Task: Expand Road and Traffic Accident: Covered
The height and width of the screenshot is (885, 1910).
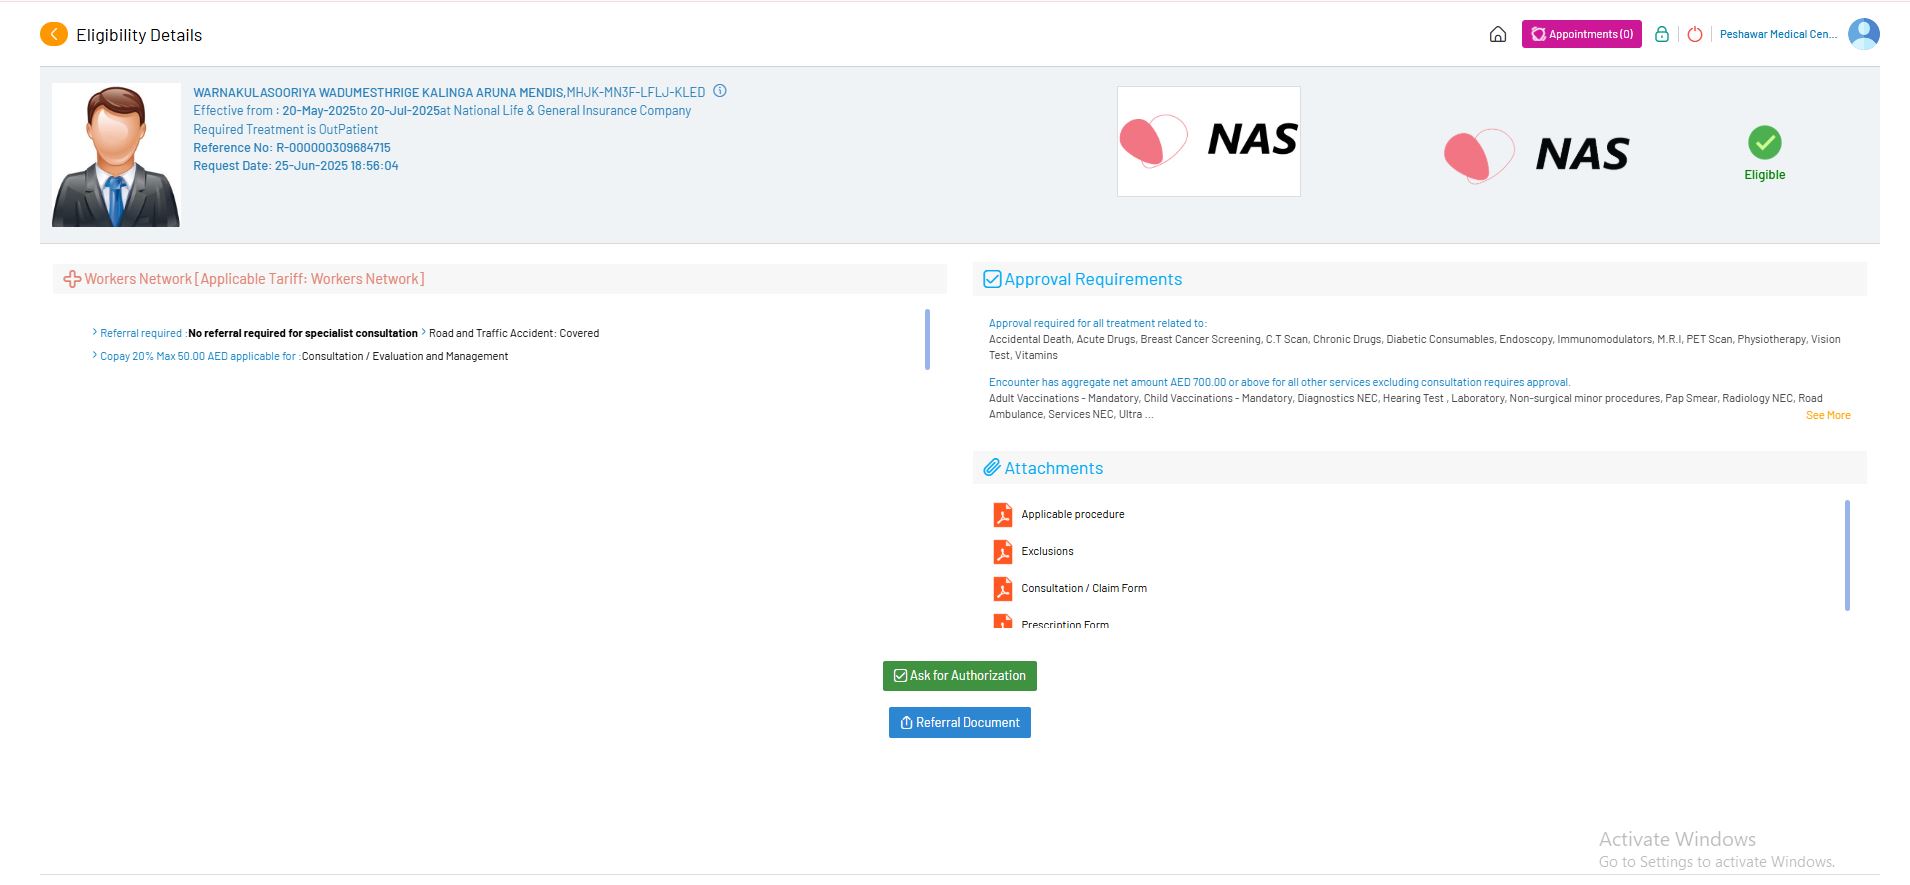Action: coord(511,333)
